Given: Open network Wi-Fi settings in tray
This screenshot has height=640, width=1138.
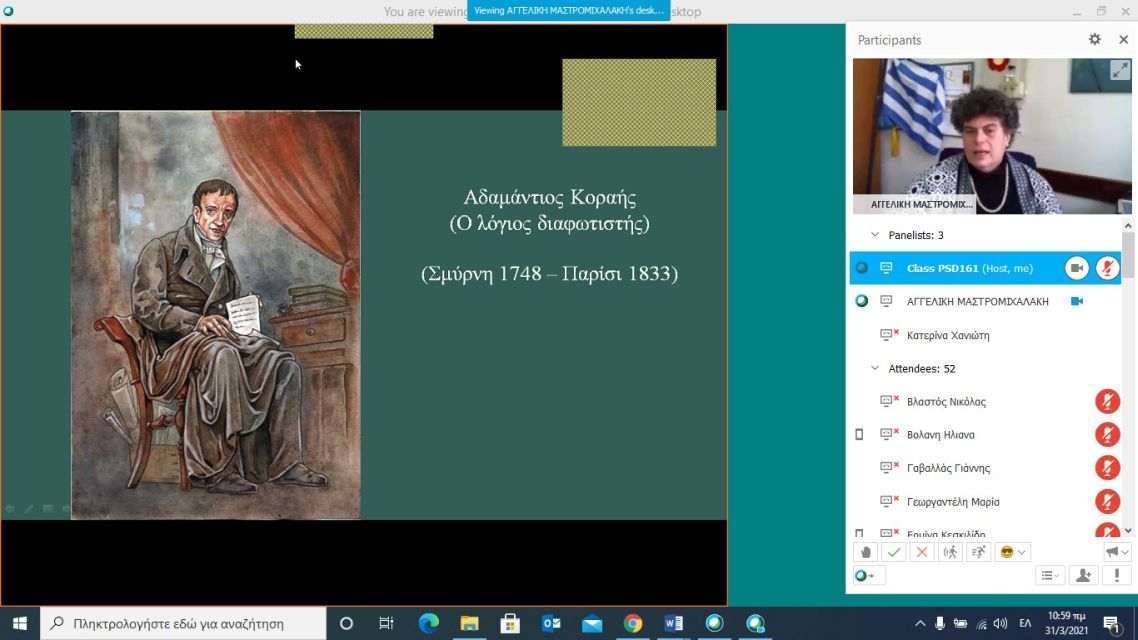Looking at the screenshot, I should (981, 623).
